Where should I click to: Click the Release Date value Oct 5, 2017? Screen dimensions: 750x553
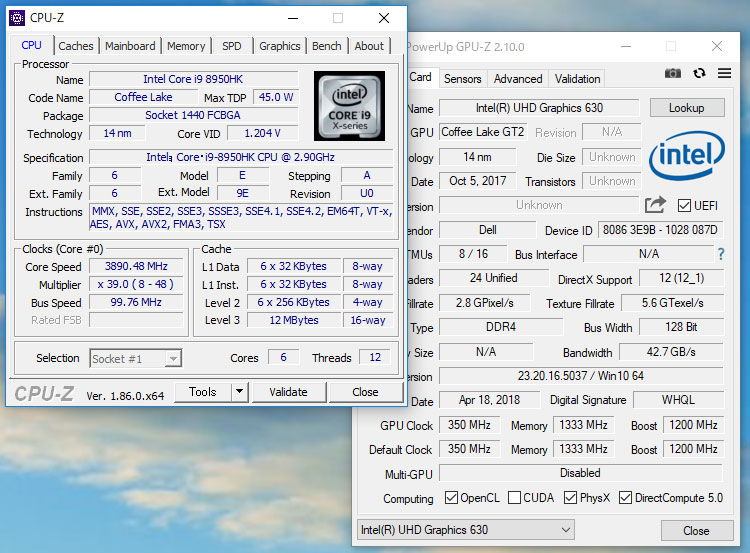(477, 181)
